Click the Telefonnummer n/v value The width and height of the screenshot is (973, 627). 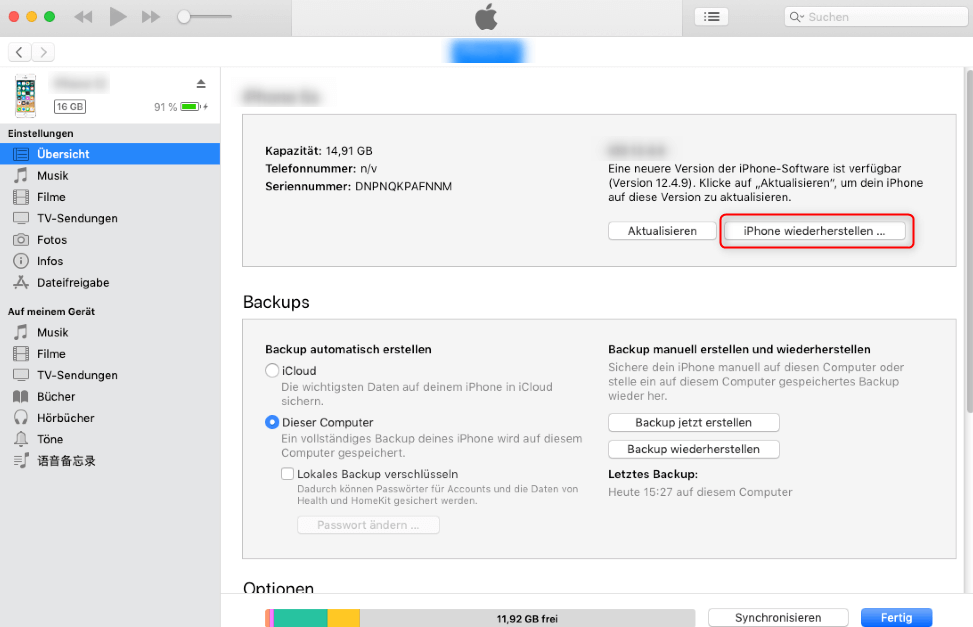369,169
